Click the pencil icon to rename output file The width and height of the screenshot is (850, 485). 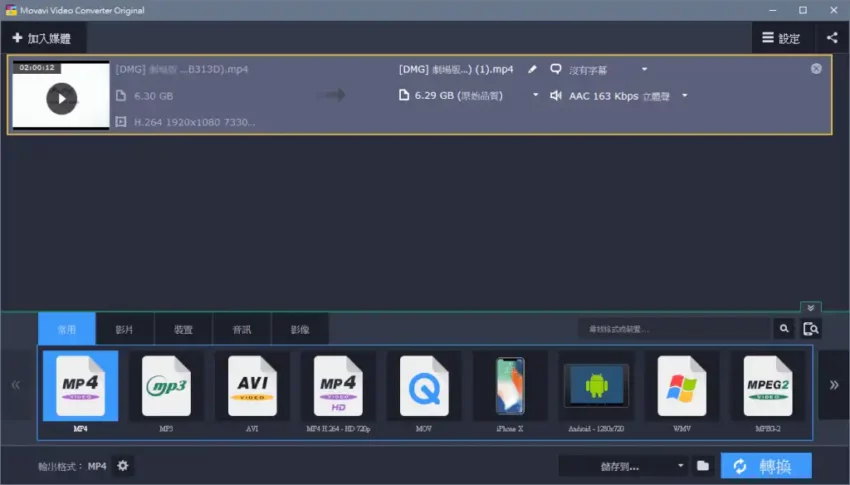pos(532,69)
